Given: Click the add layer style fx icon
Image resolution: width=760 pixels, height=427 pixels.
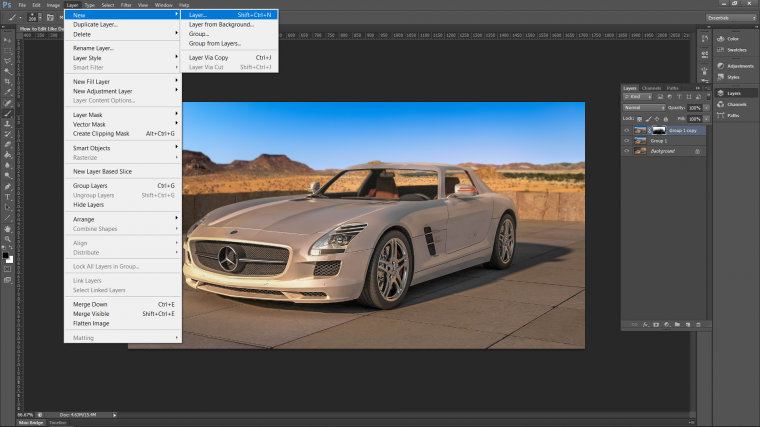Looking at the screenshot, I should 646,325.
